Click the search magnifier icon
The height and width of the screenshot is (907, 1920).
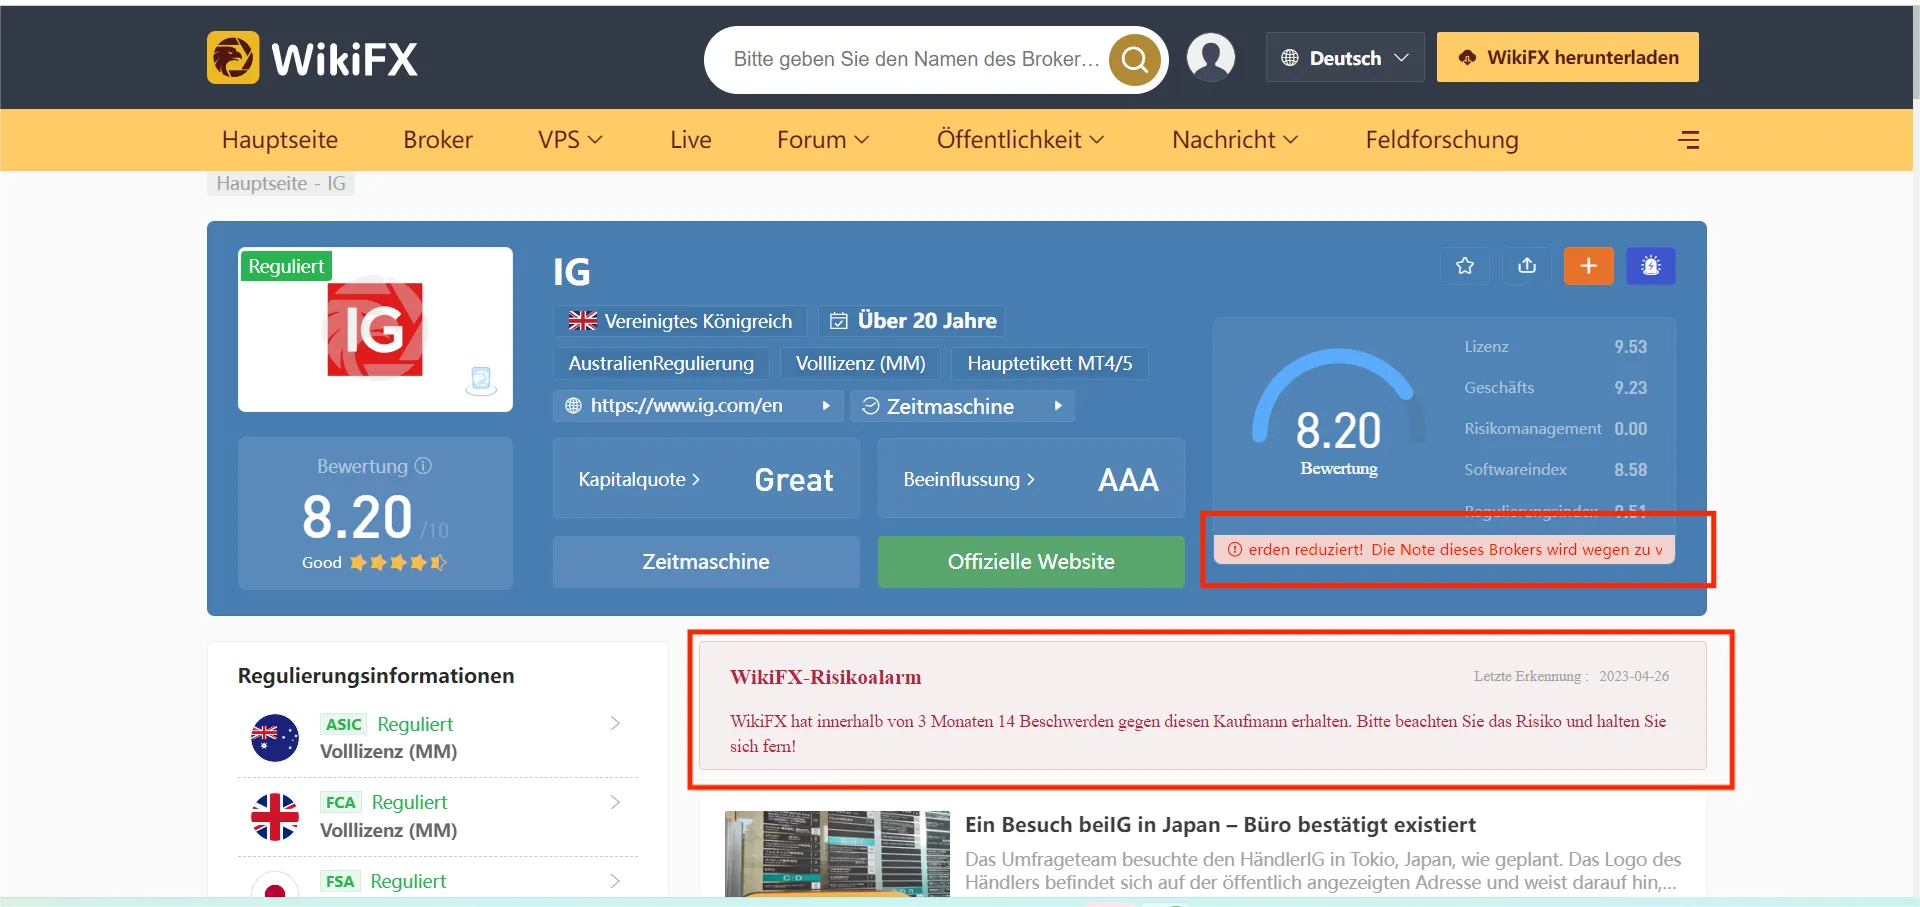[x=1135, y=60]
